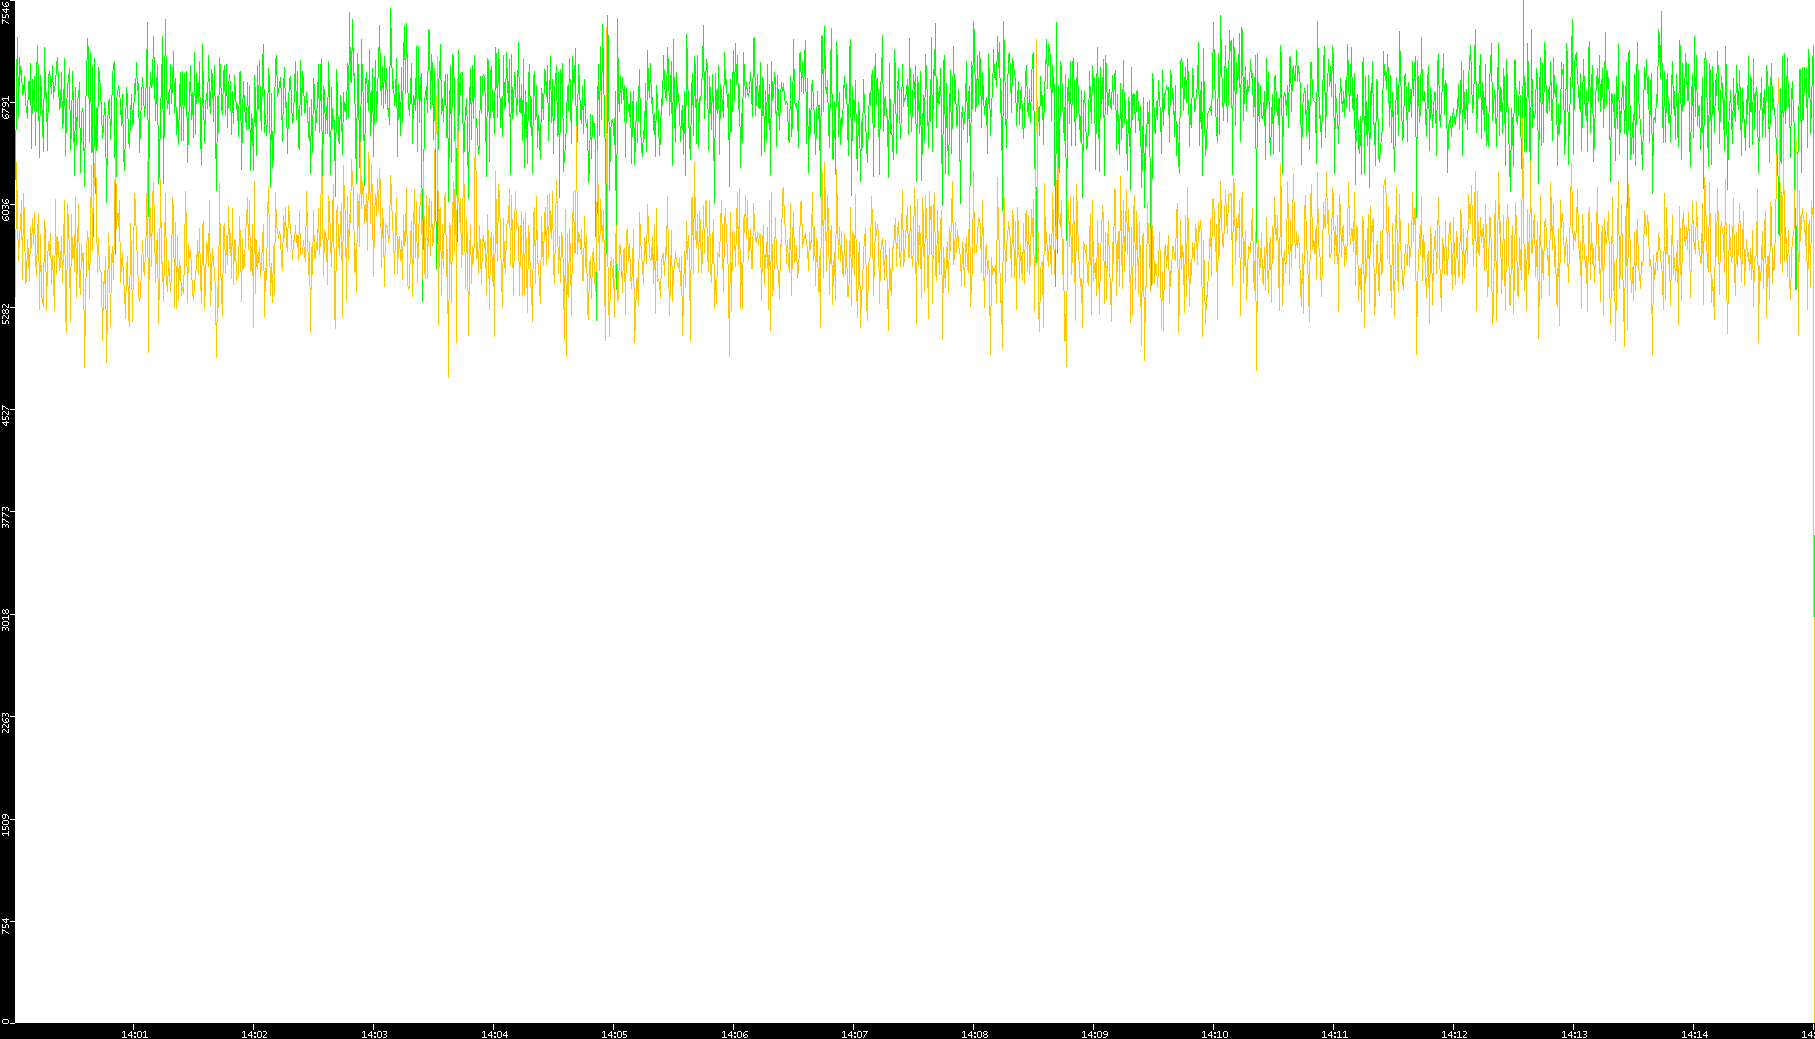Select the 3018 y-axis value label
The height and width of the screenshot is (1039, 1815).
[x=7, y=619]
